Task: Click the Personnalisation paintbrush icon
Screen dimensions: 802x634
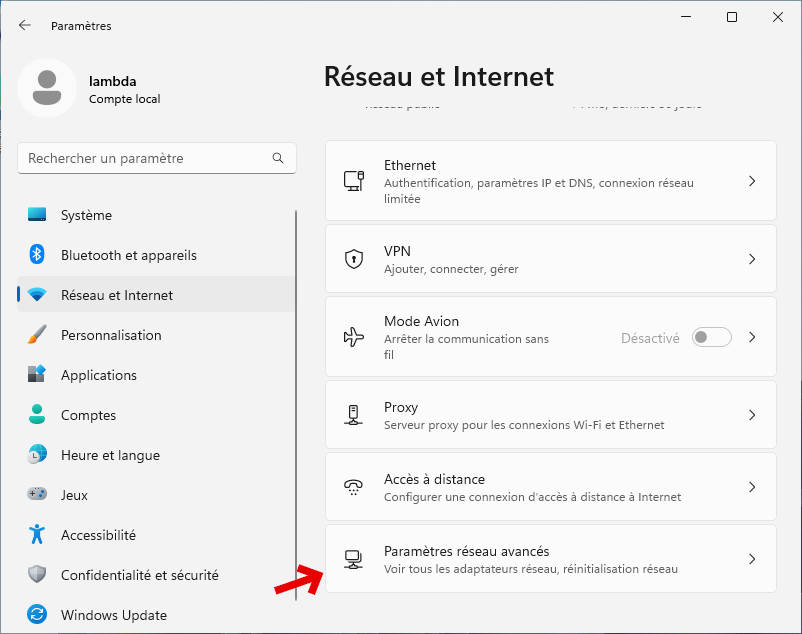Action: 37,335
